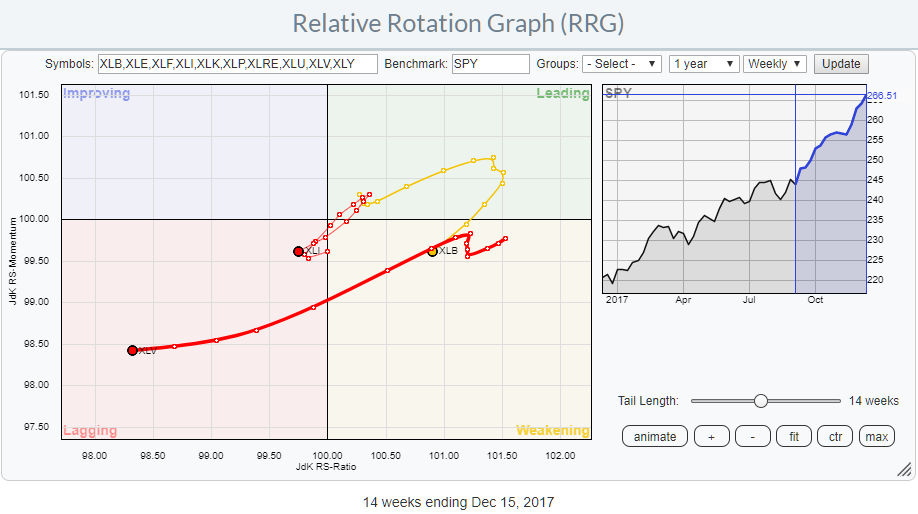Click the resize grip icon at corner
This screenshot has width=918, height=514.
coord(905,469)
